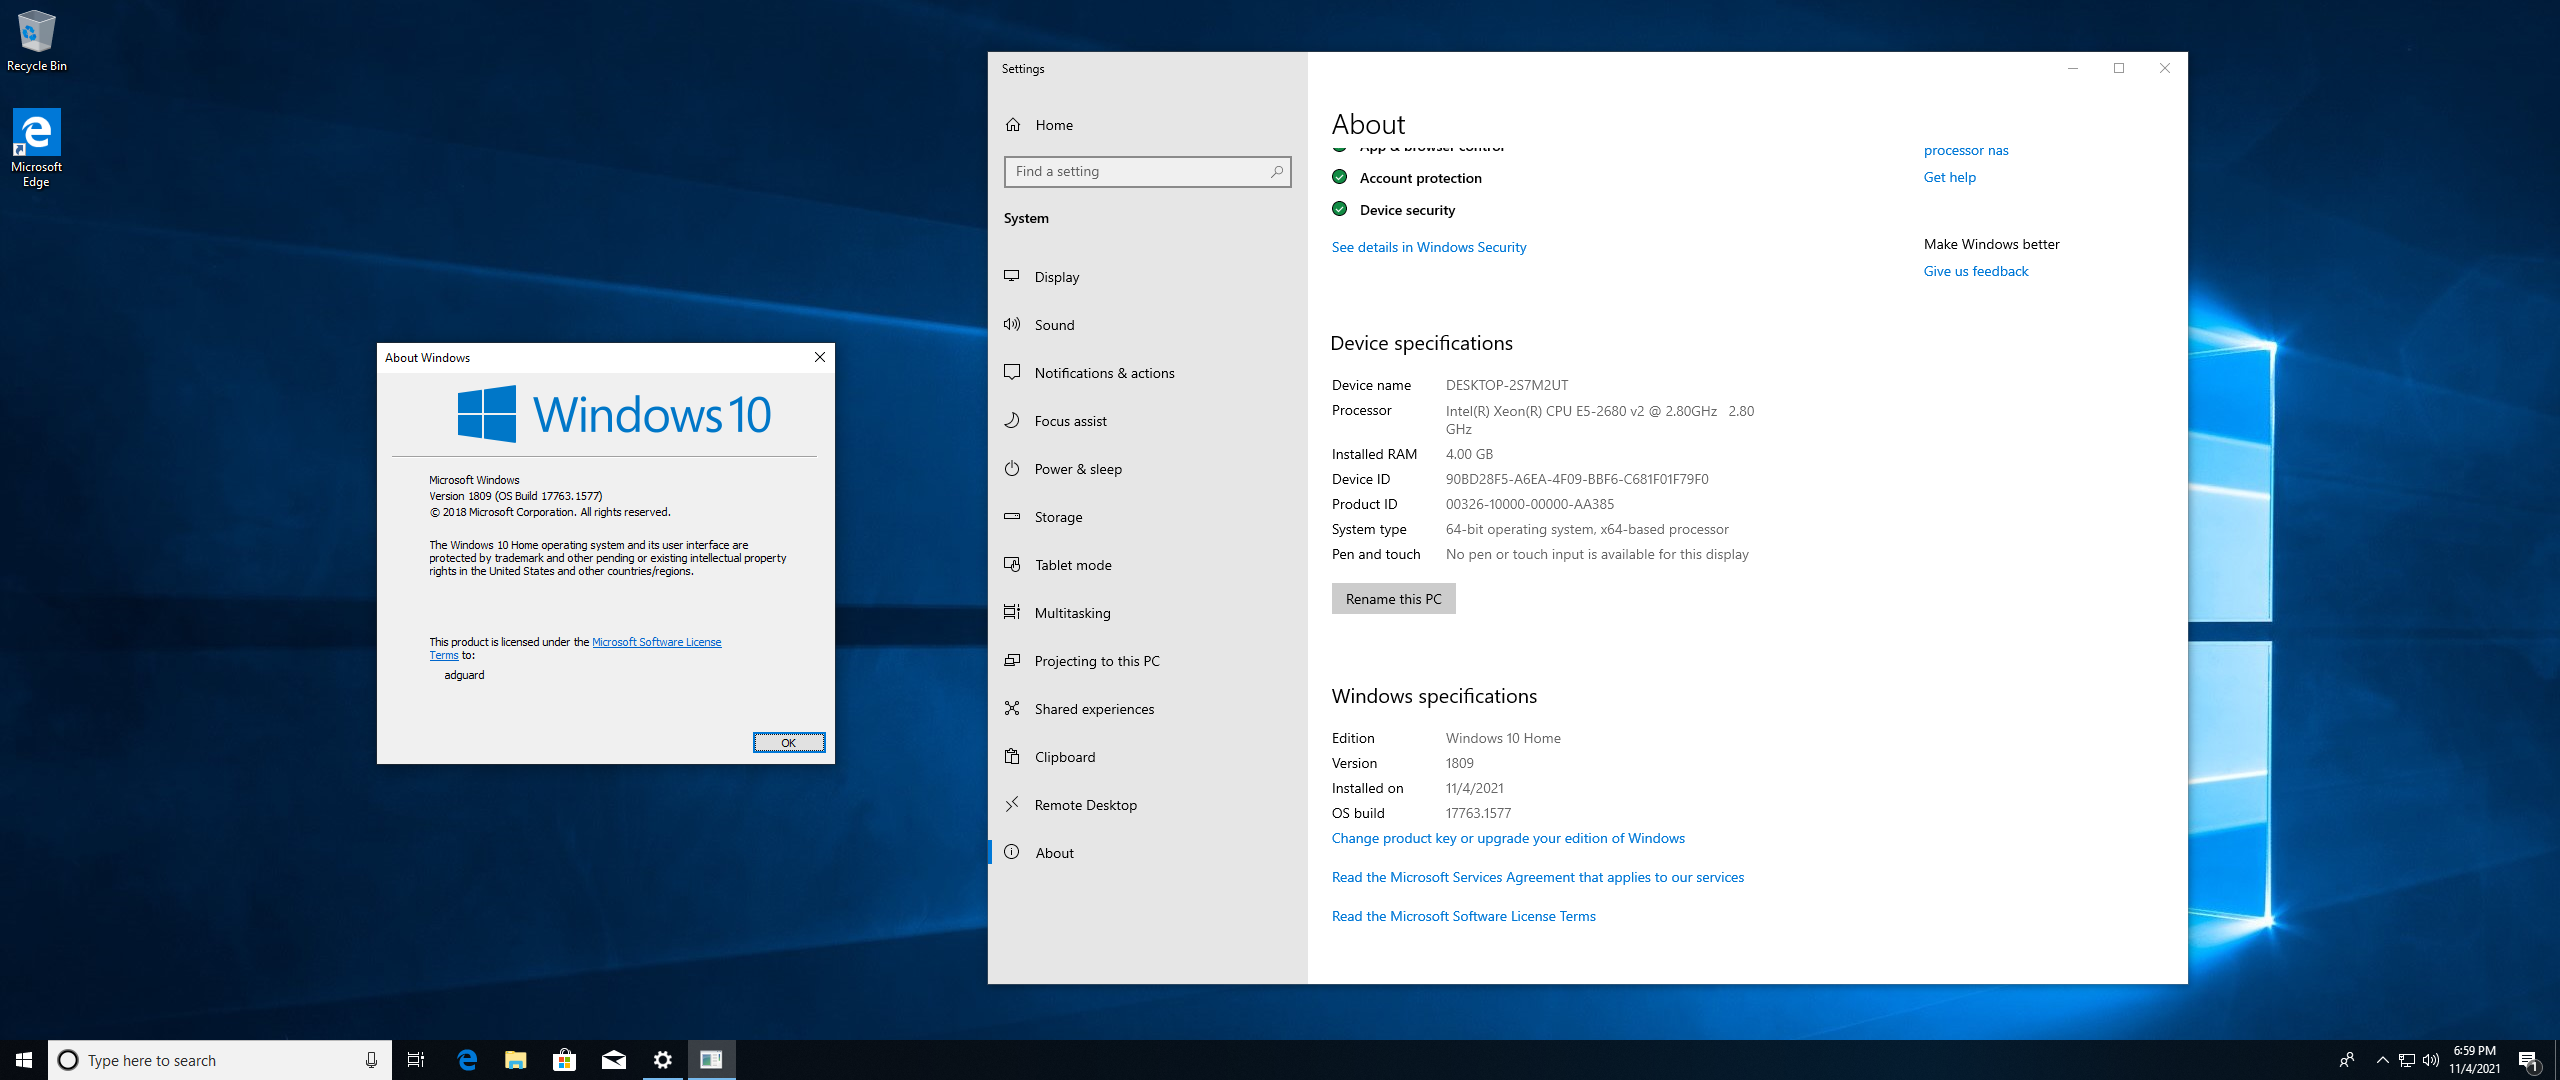
Task: Open Multitasking settings
Action: (x=1148, y=613)
